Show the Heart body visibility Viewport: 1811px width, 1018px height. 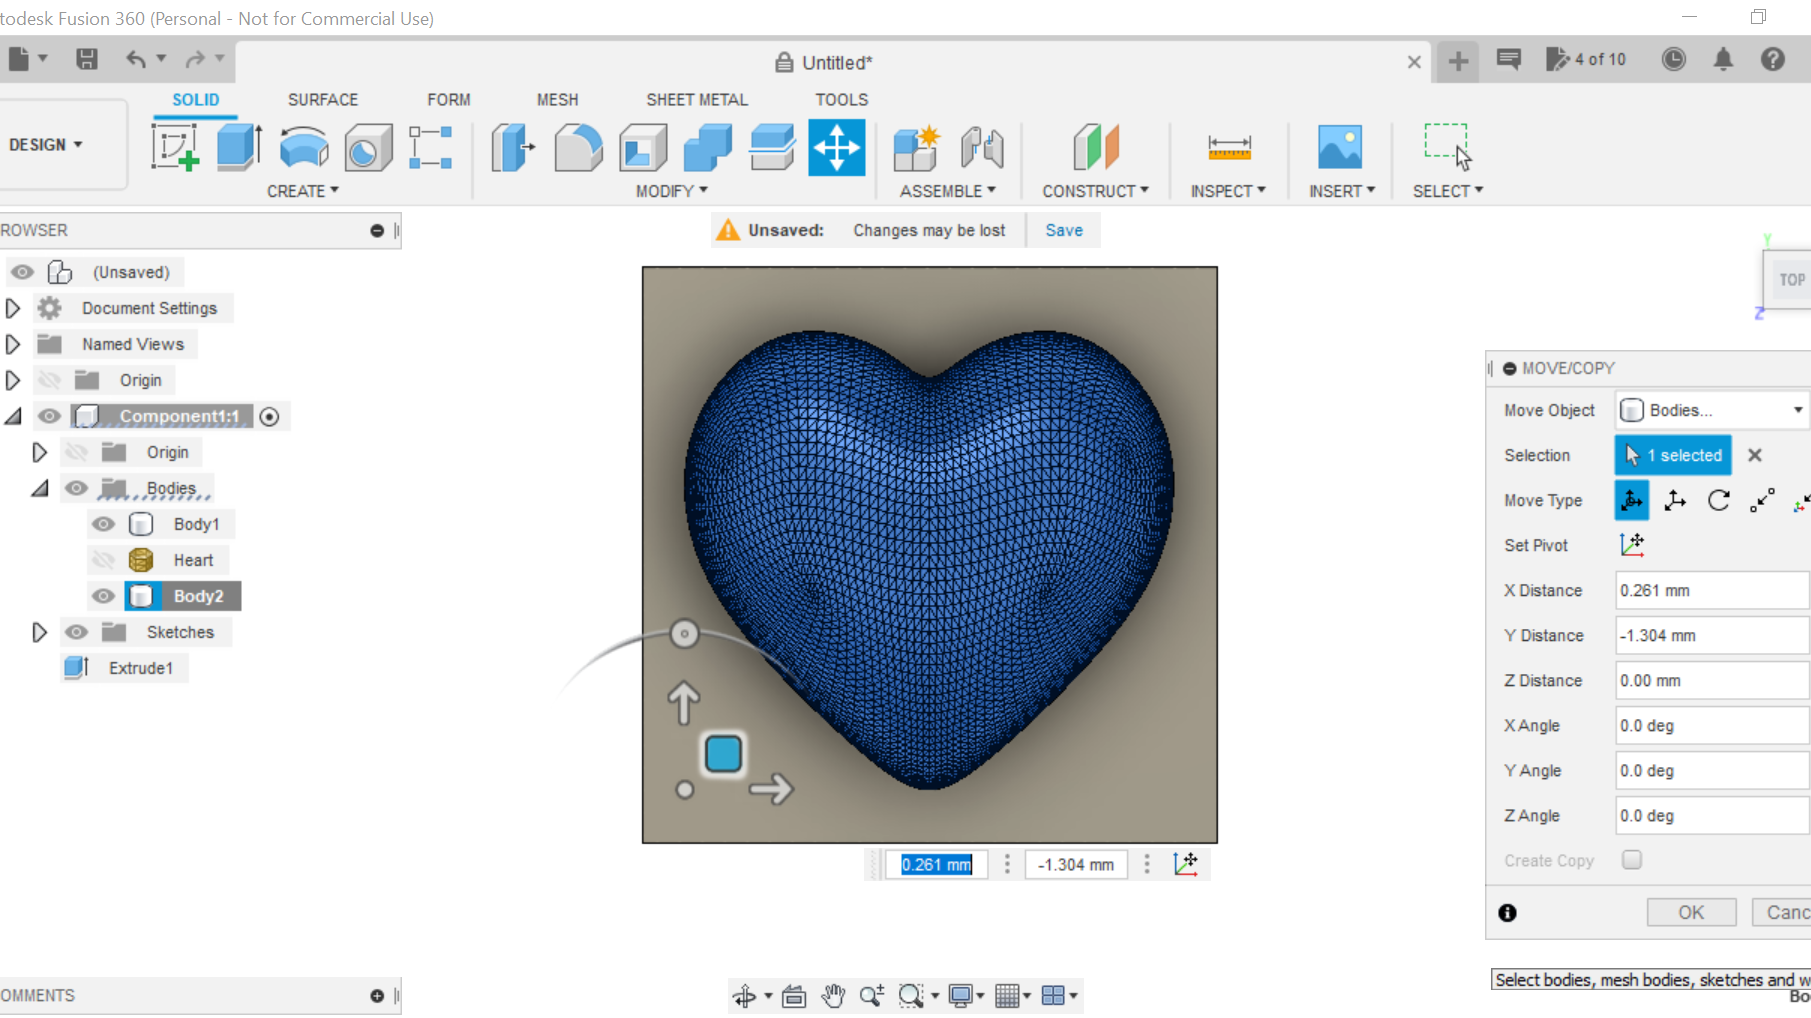[x=103, y=560]
